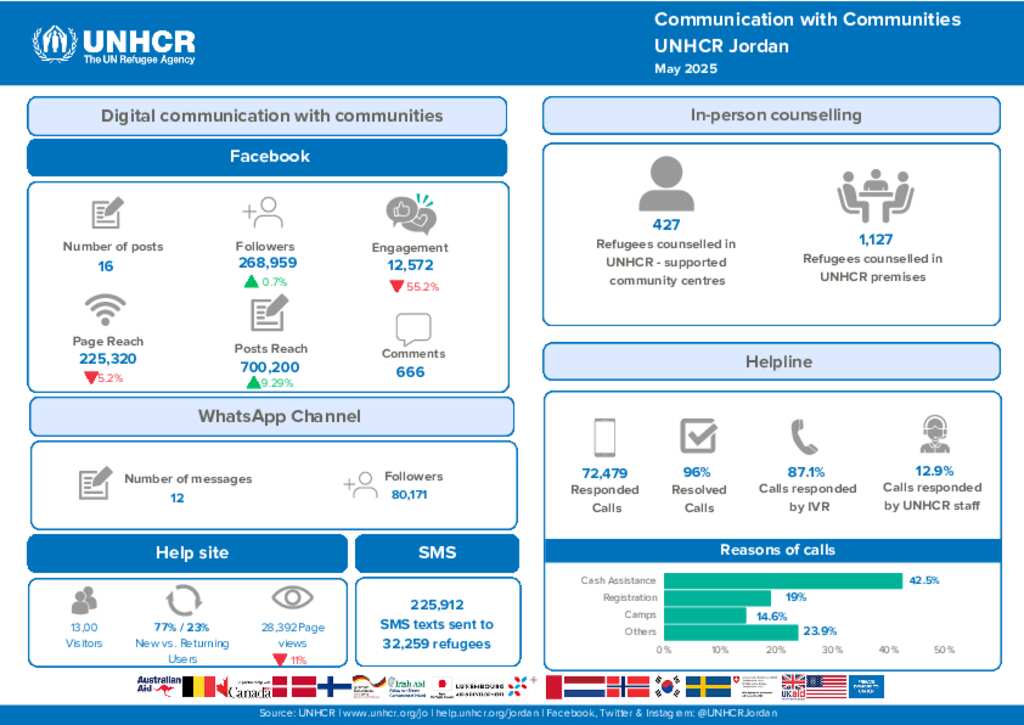Screen dimensions: 1024x725
Task: Click the single person icon above 427
Action: (666, 184)
